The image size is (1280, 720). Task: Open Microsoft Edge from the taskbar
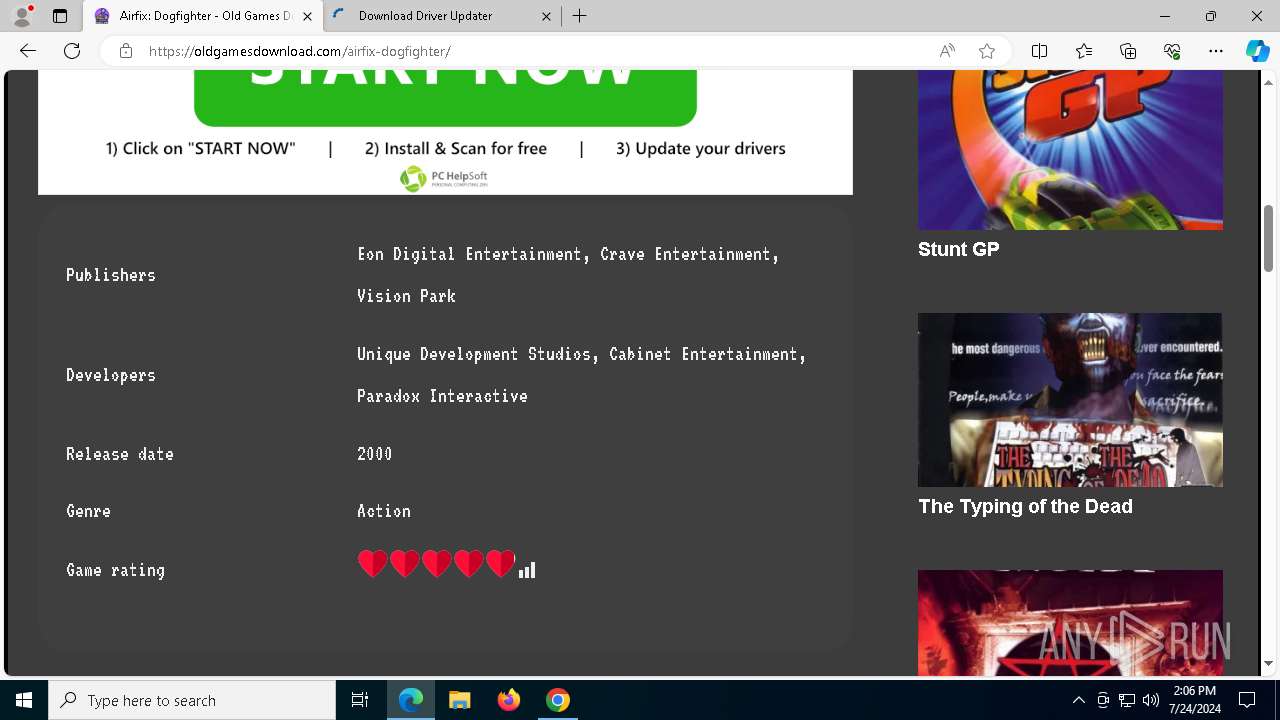[x=411, y=700]
